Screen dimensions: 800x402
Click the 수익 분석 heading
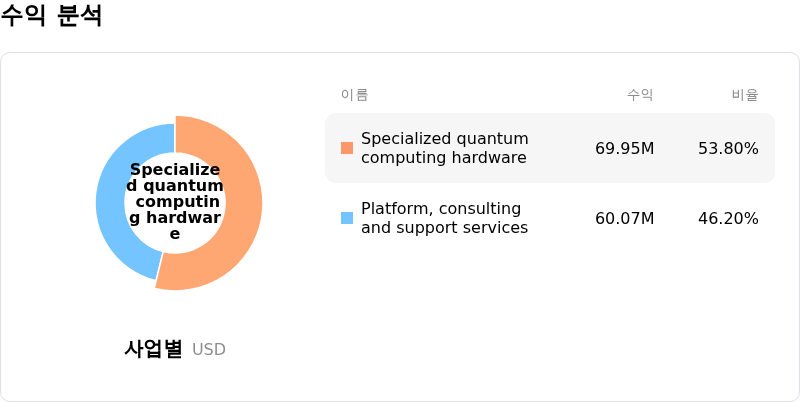51,15
